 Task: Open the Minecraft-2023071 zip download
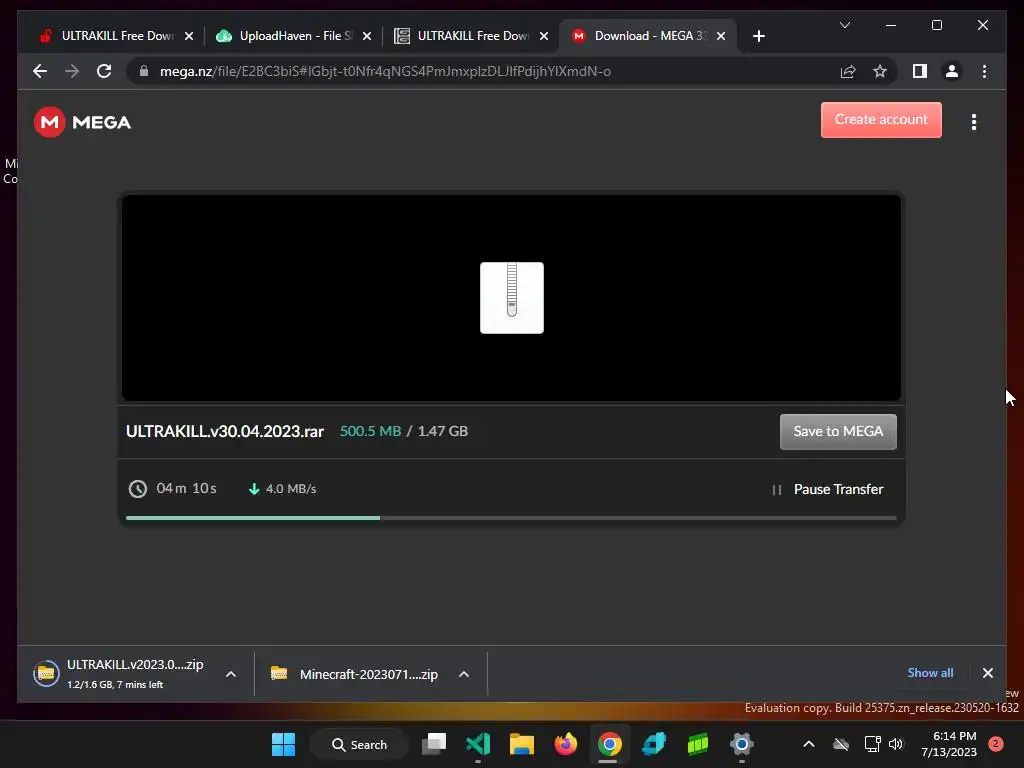click(x=356, y=674)
